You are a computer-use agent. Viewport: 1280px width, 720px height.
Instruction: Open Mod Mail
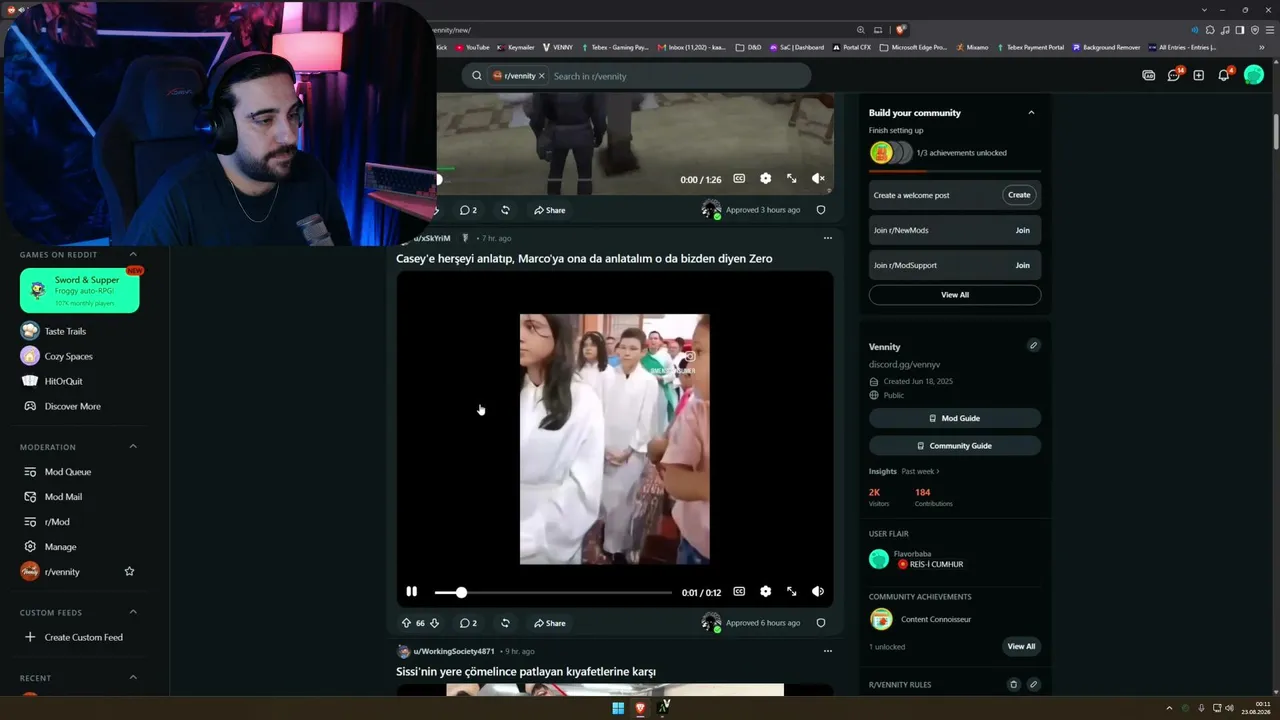(x=63, y=497)
